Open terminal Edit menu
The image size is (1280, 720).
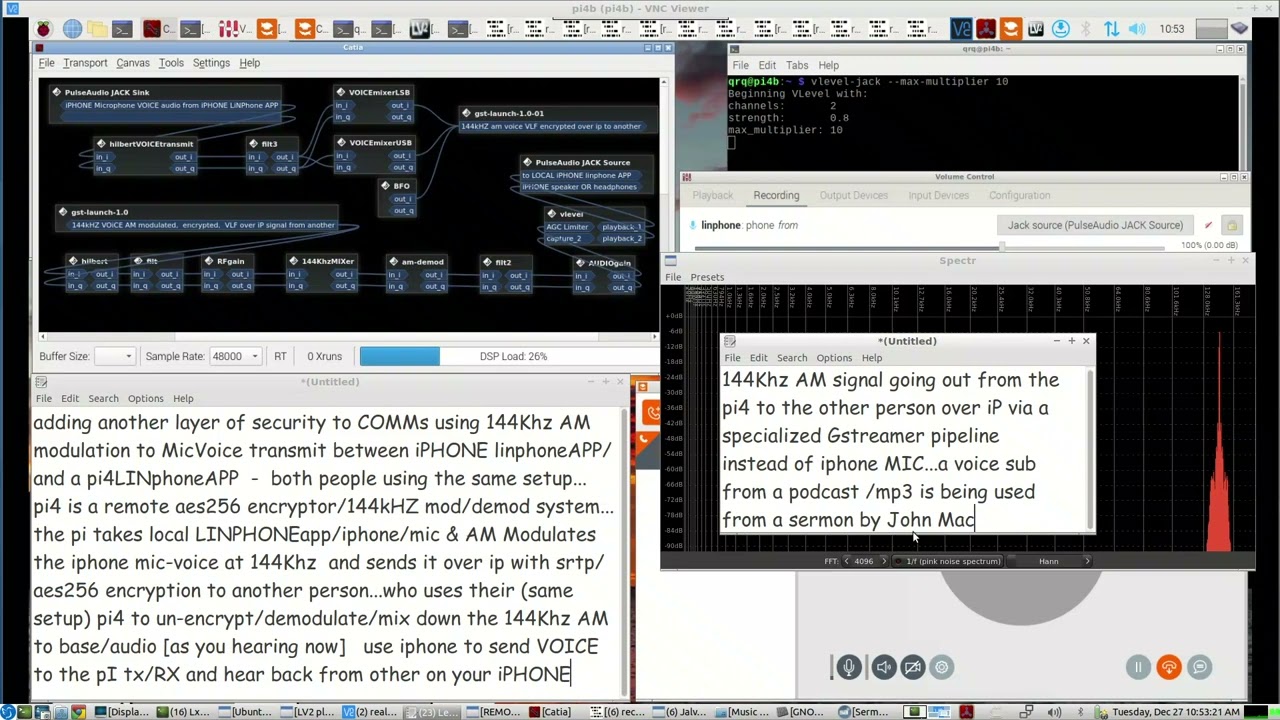point(767,65)
